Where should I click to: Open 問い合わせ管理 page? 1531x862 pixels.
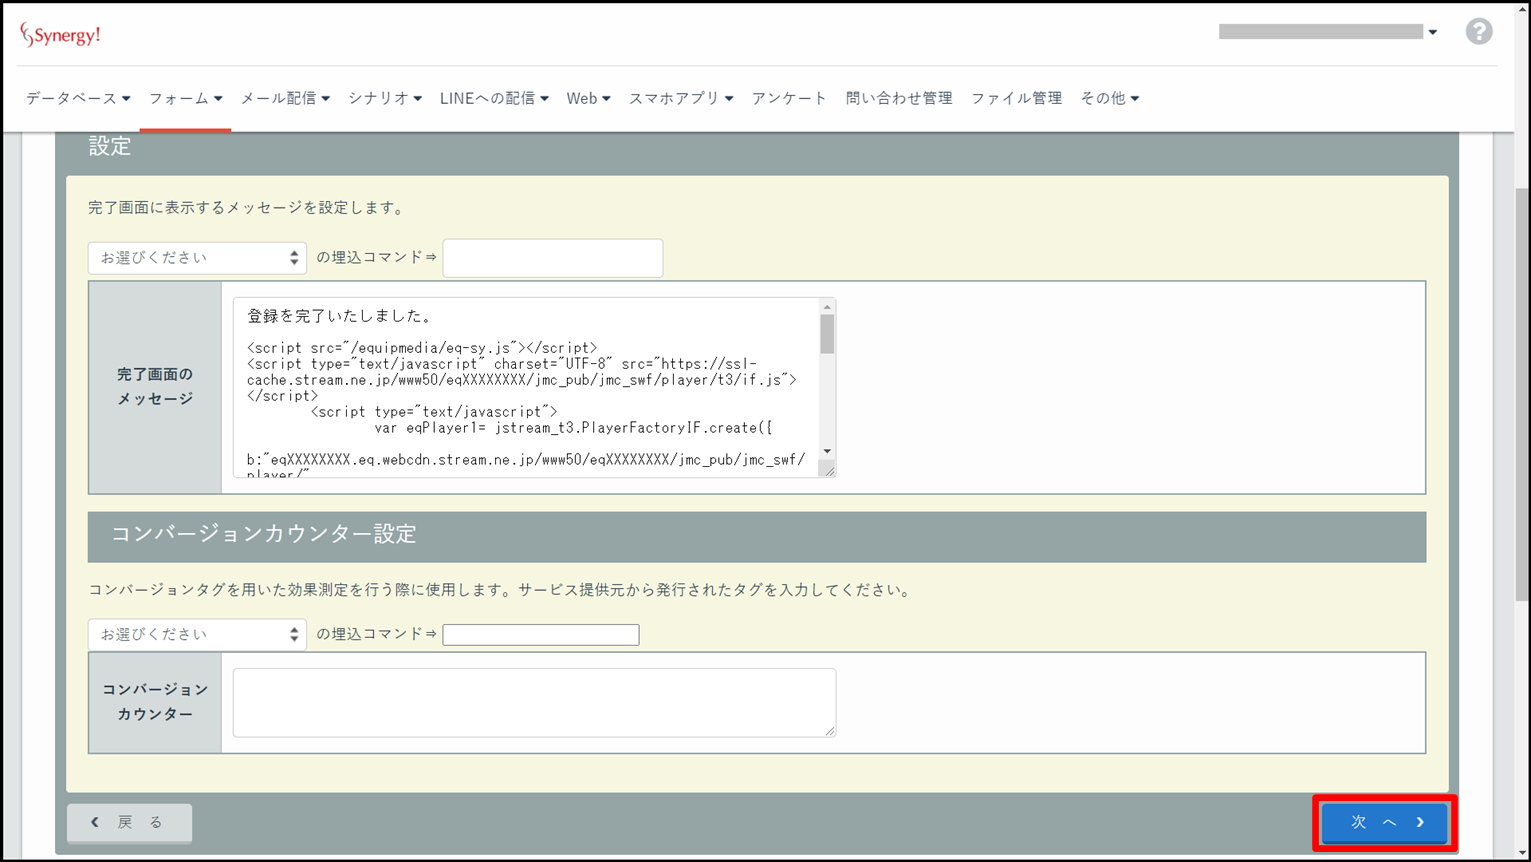898,98
